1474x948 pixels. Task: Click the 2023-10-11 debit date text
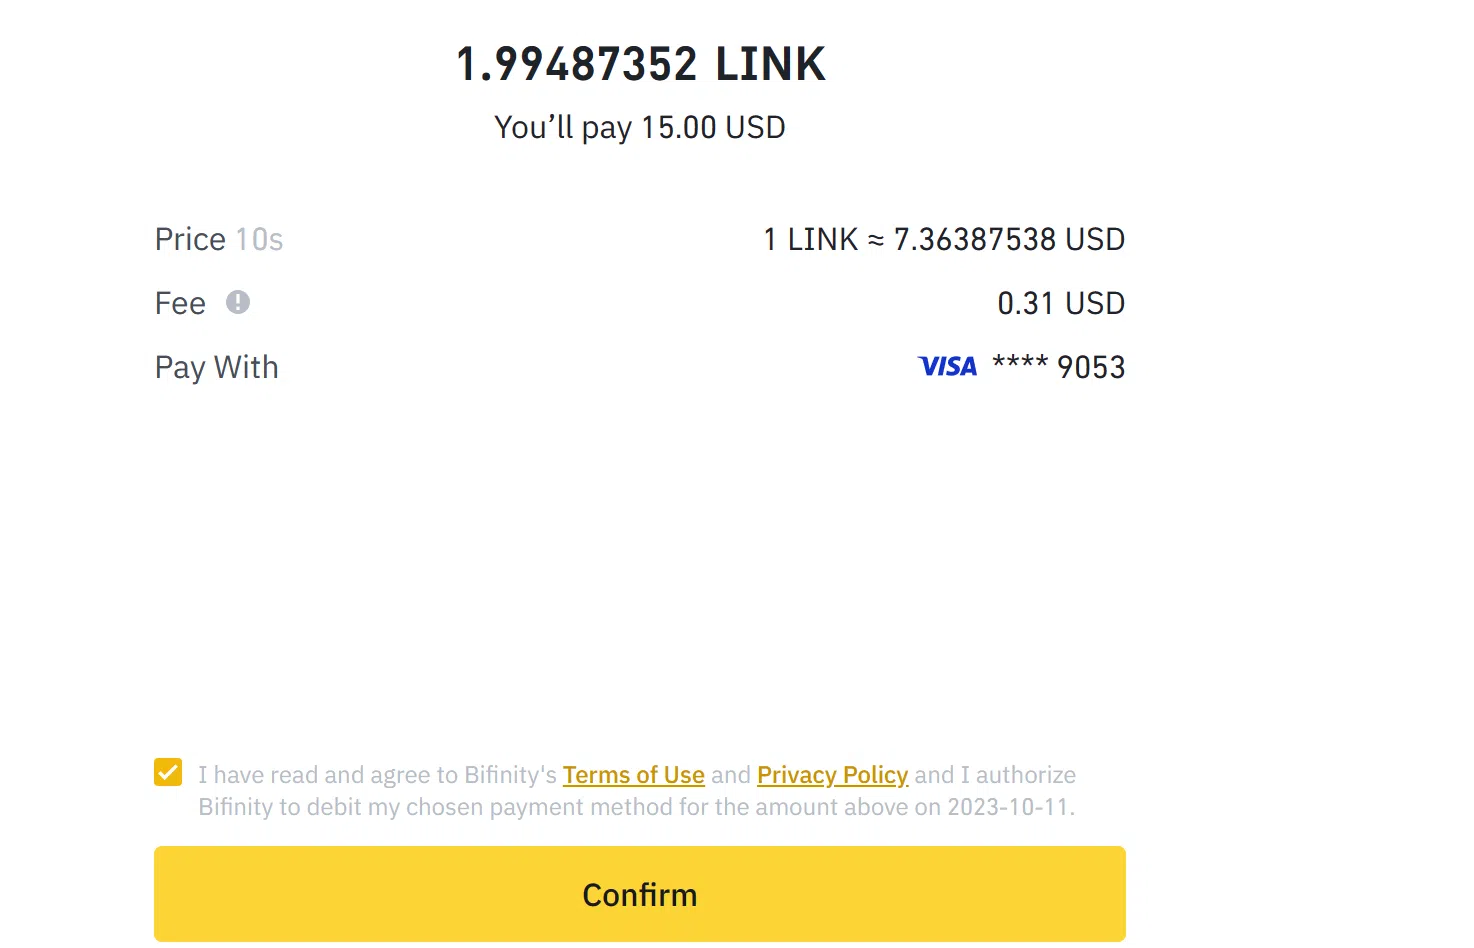click(1010, 807)
